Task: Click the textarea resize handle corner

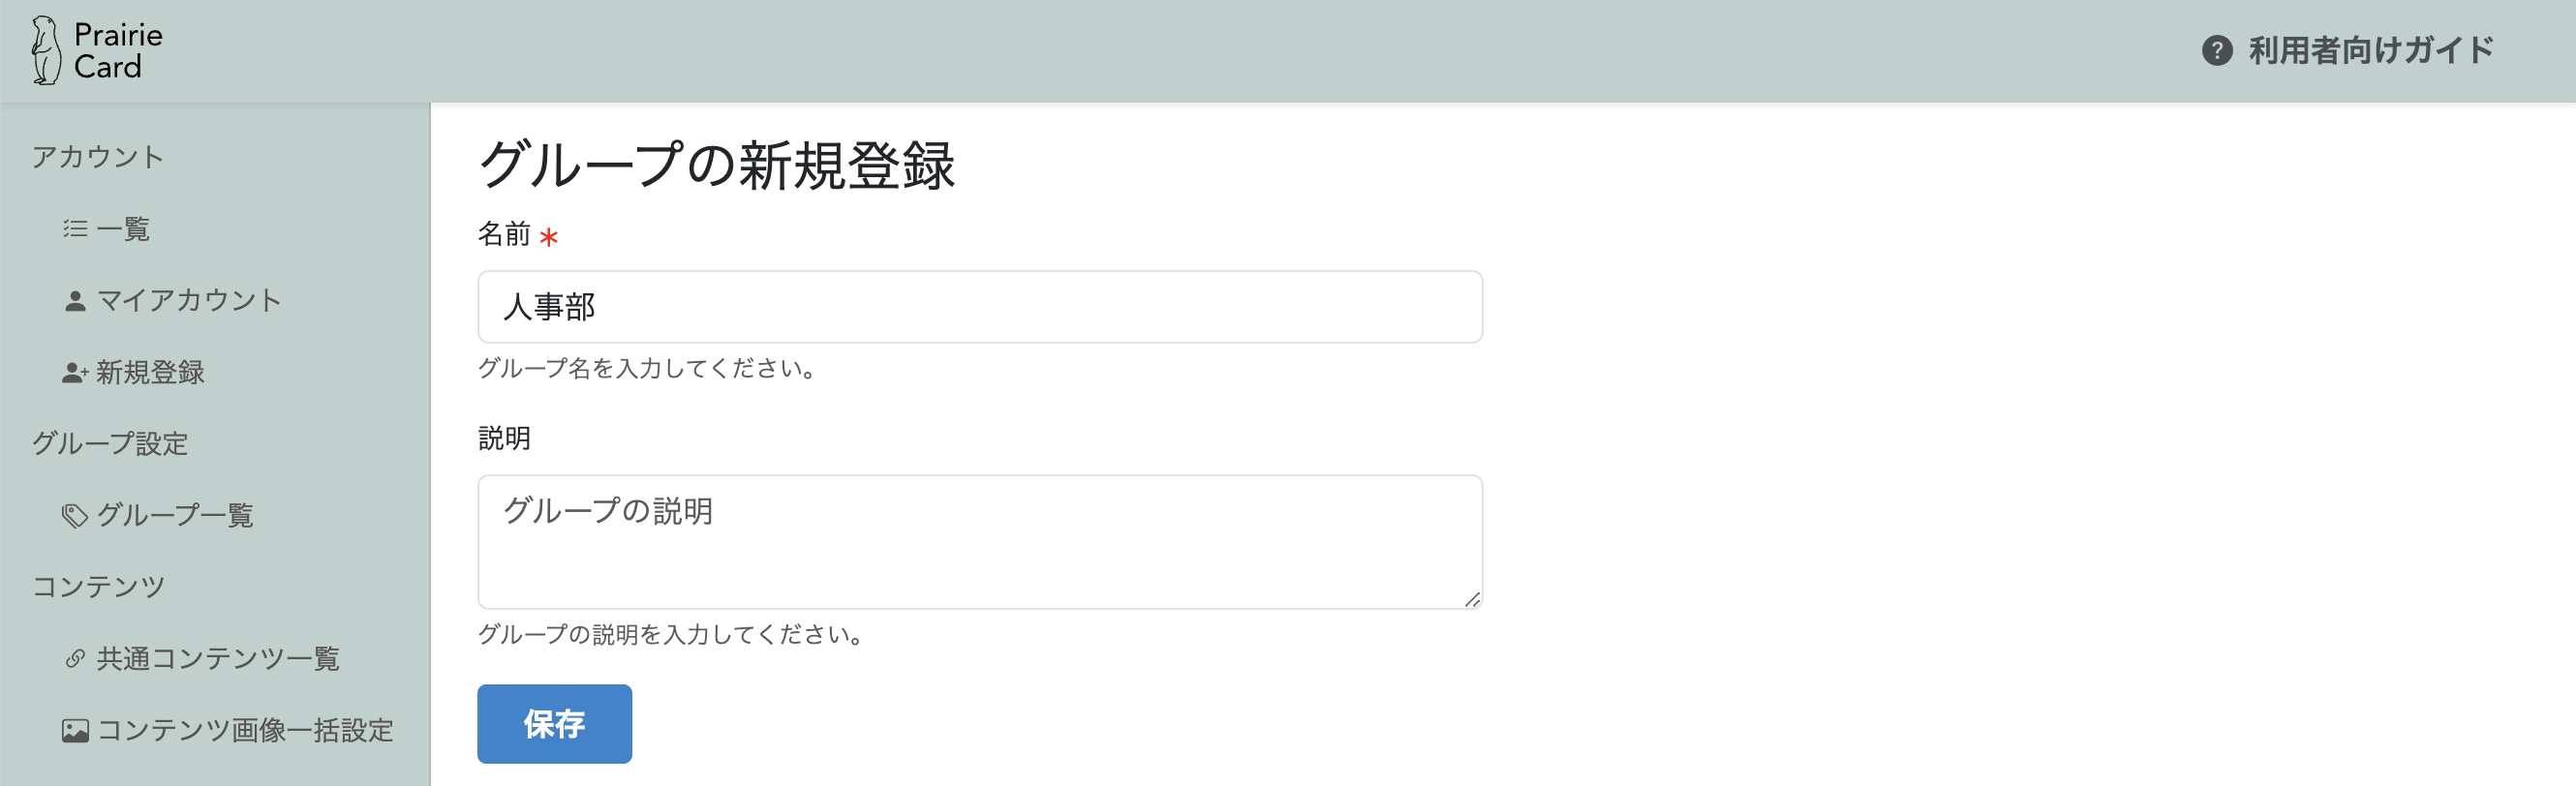Action: point(1472,600)
